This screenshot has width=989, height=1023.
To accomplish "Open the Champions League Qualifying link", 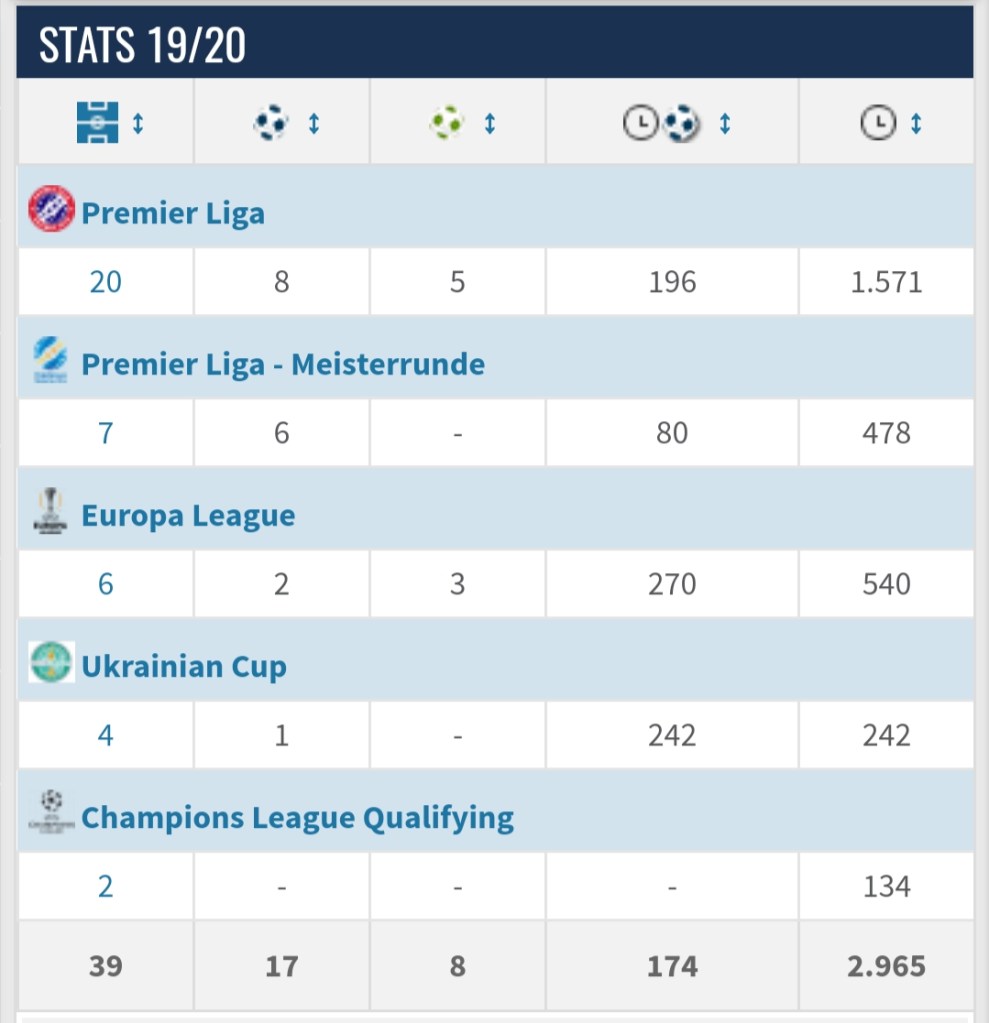I will (297, 817).
